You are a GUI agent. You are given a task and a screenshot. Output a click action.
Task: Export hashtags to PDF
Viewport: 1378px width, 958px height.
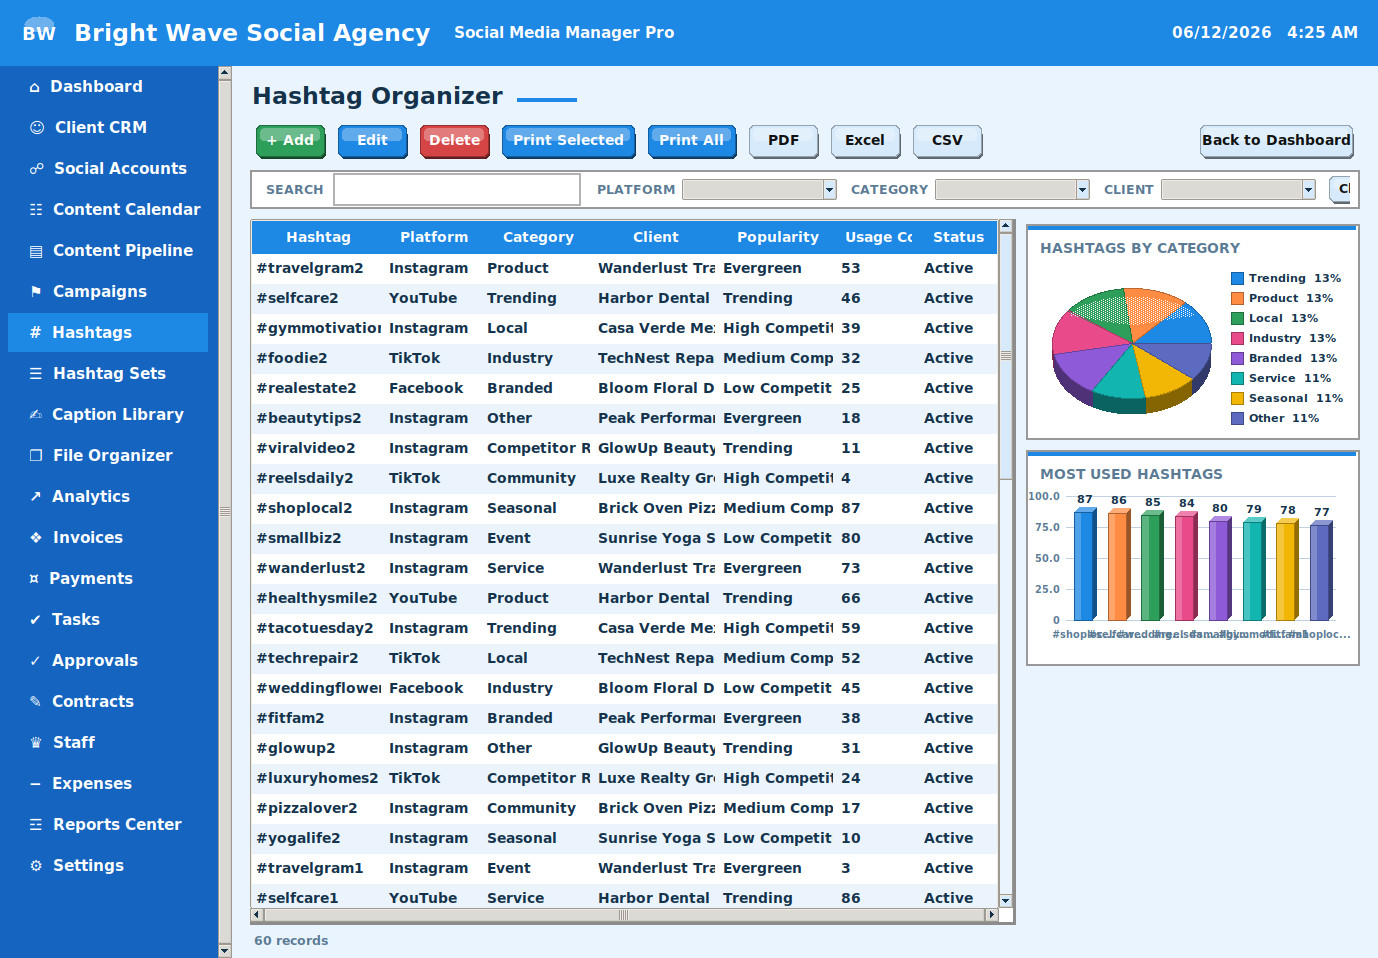pos(783,141)
